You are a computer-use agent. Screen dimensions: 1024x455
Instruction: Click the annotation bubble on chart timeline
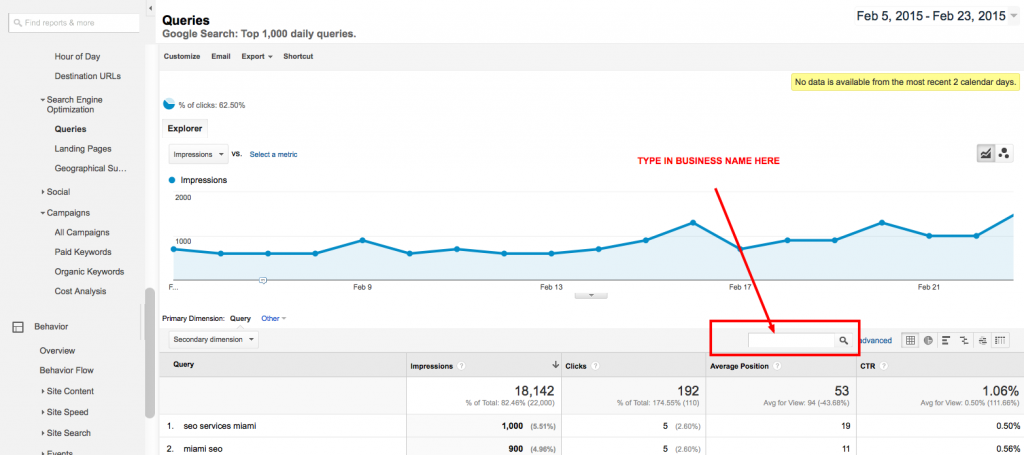263,280
